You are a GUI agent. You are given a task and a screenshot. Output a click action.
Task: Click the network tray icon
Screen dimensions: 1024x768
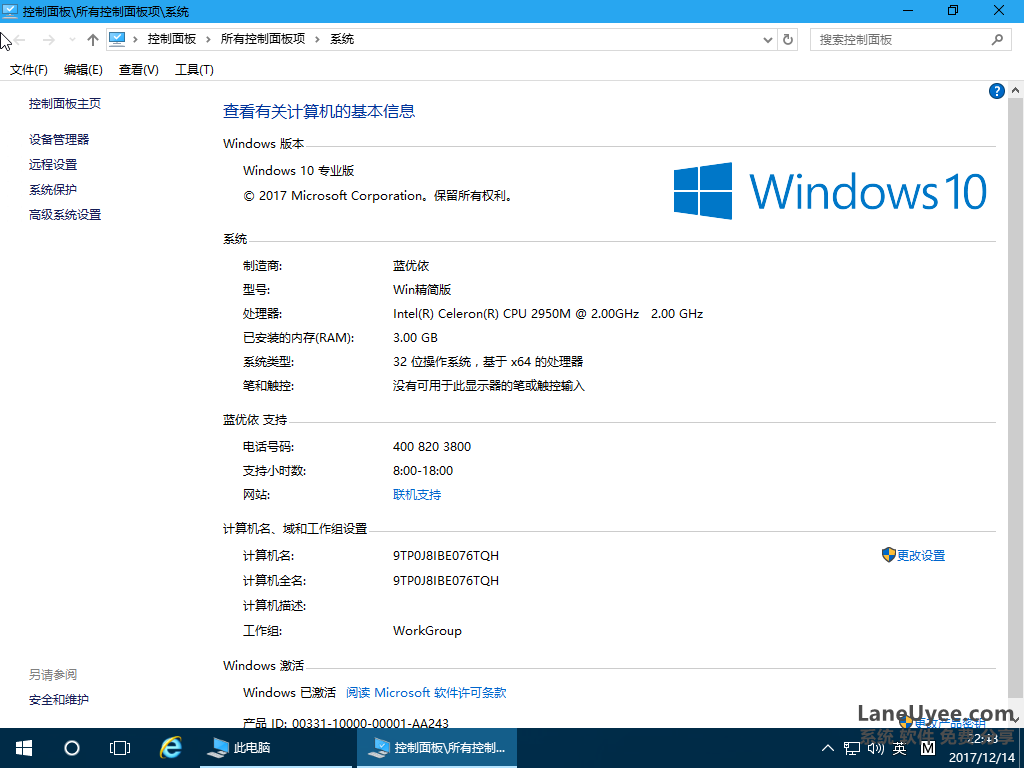pos(852,748)
